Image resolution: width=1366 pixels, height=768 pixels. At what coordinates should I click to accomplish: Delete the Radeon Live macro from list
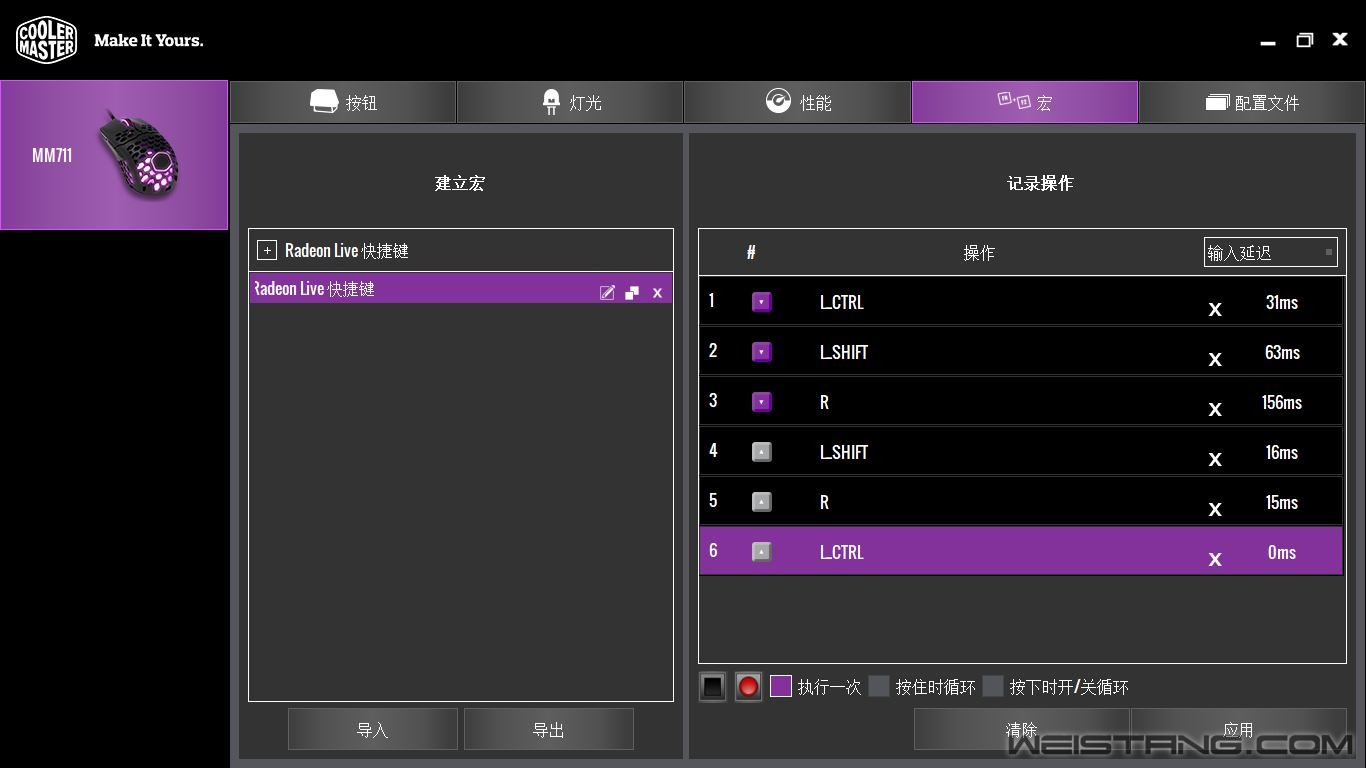click(657, 293)
